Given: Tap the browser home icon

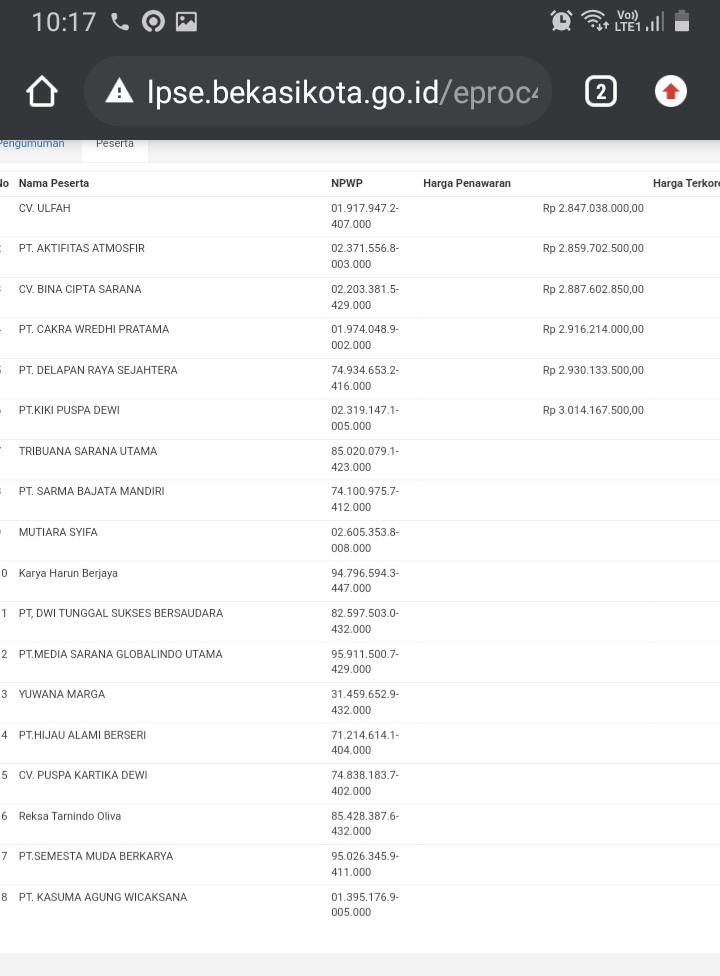Looking at the screenshot, I should pyautogui.click(x=42, y=92).
